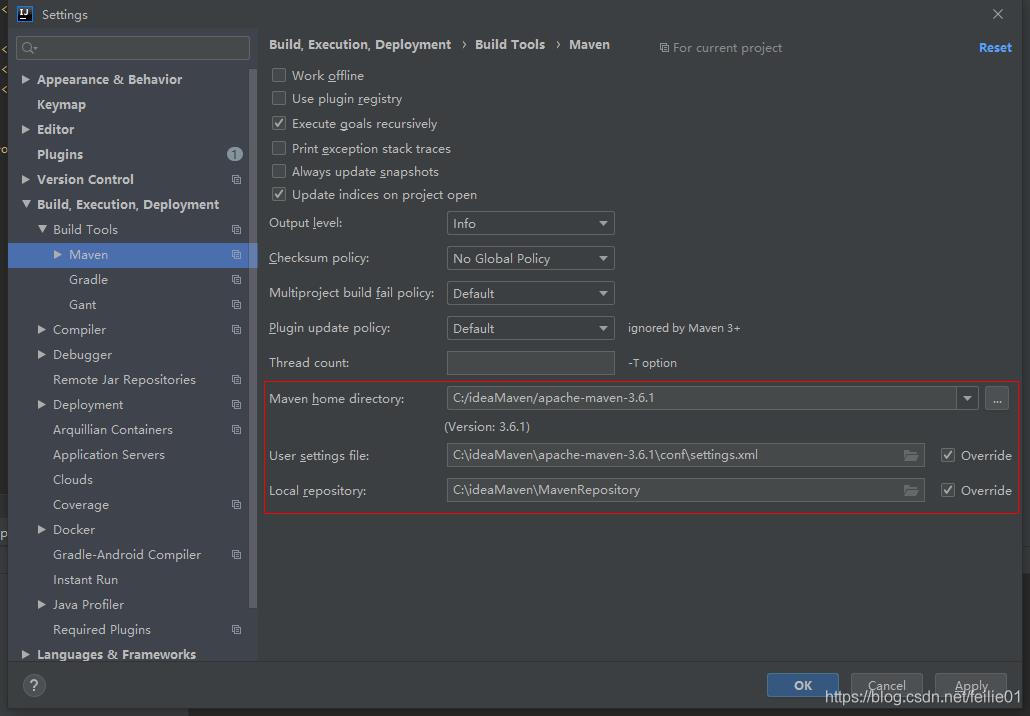
Task: Click the Reset link
Action: point(995,48)
